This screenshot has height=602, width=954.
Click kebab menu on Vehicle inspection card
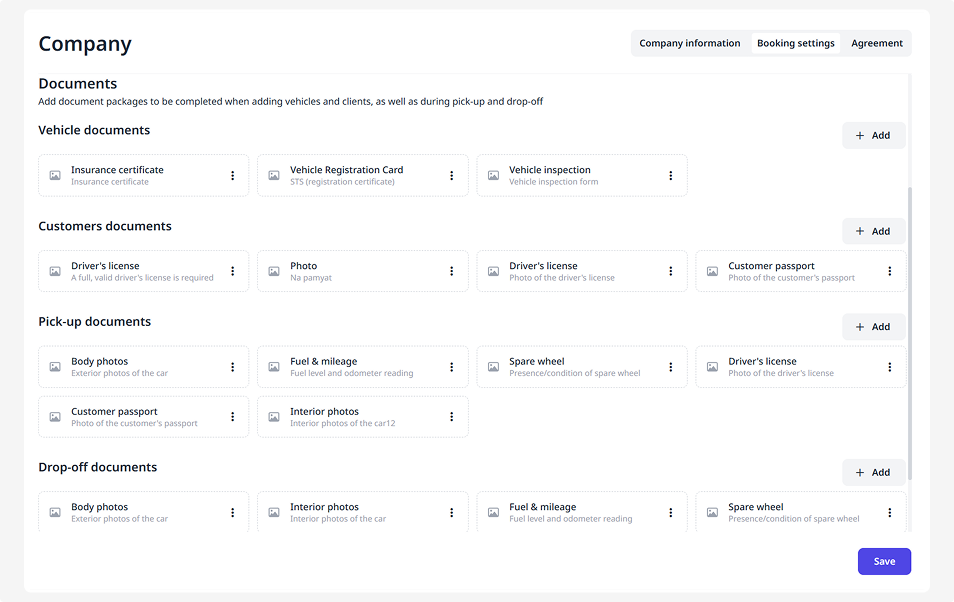click(671, 176)
